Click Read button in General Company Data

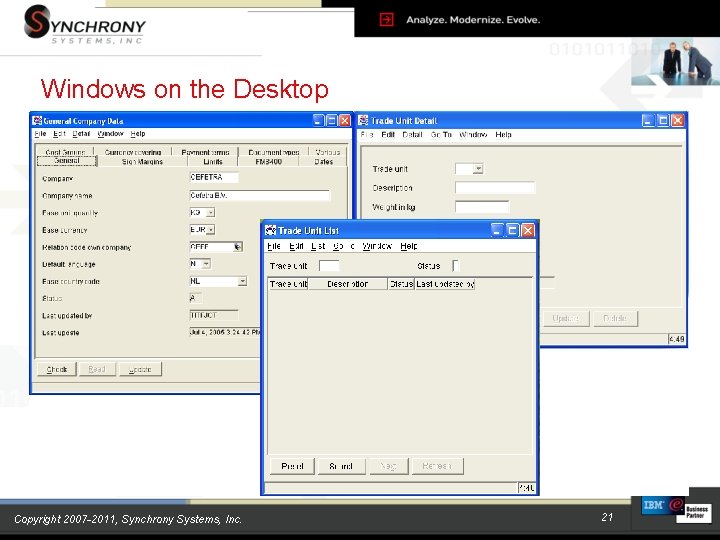pyautogui.click(x=96, y=369)
